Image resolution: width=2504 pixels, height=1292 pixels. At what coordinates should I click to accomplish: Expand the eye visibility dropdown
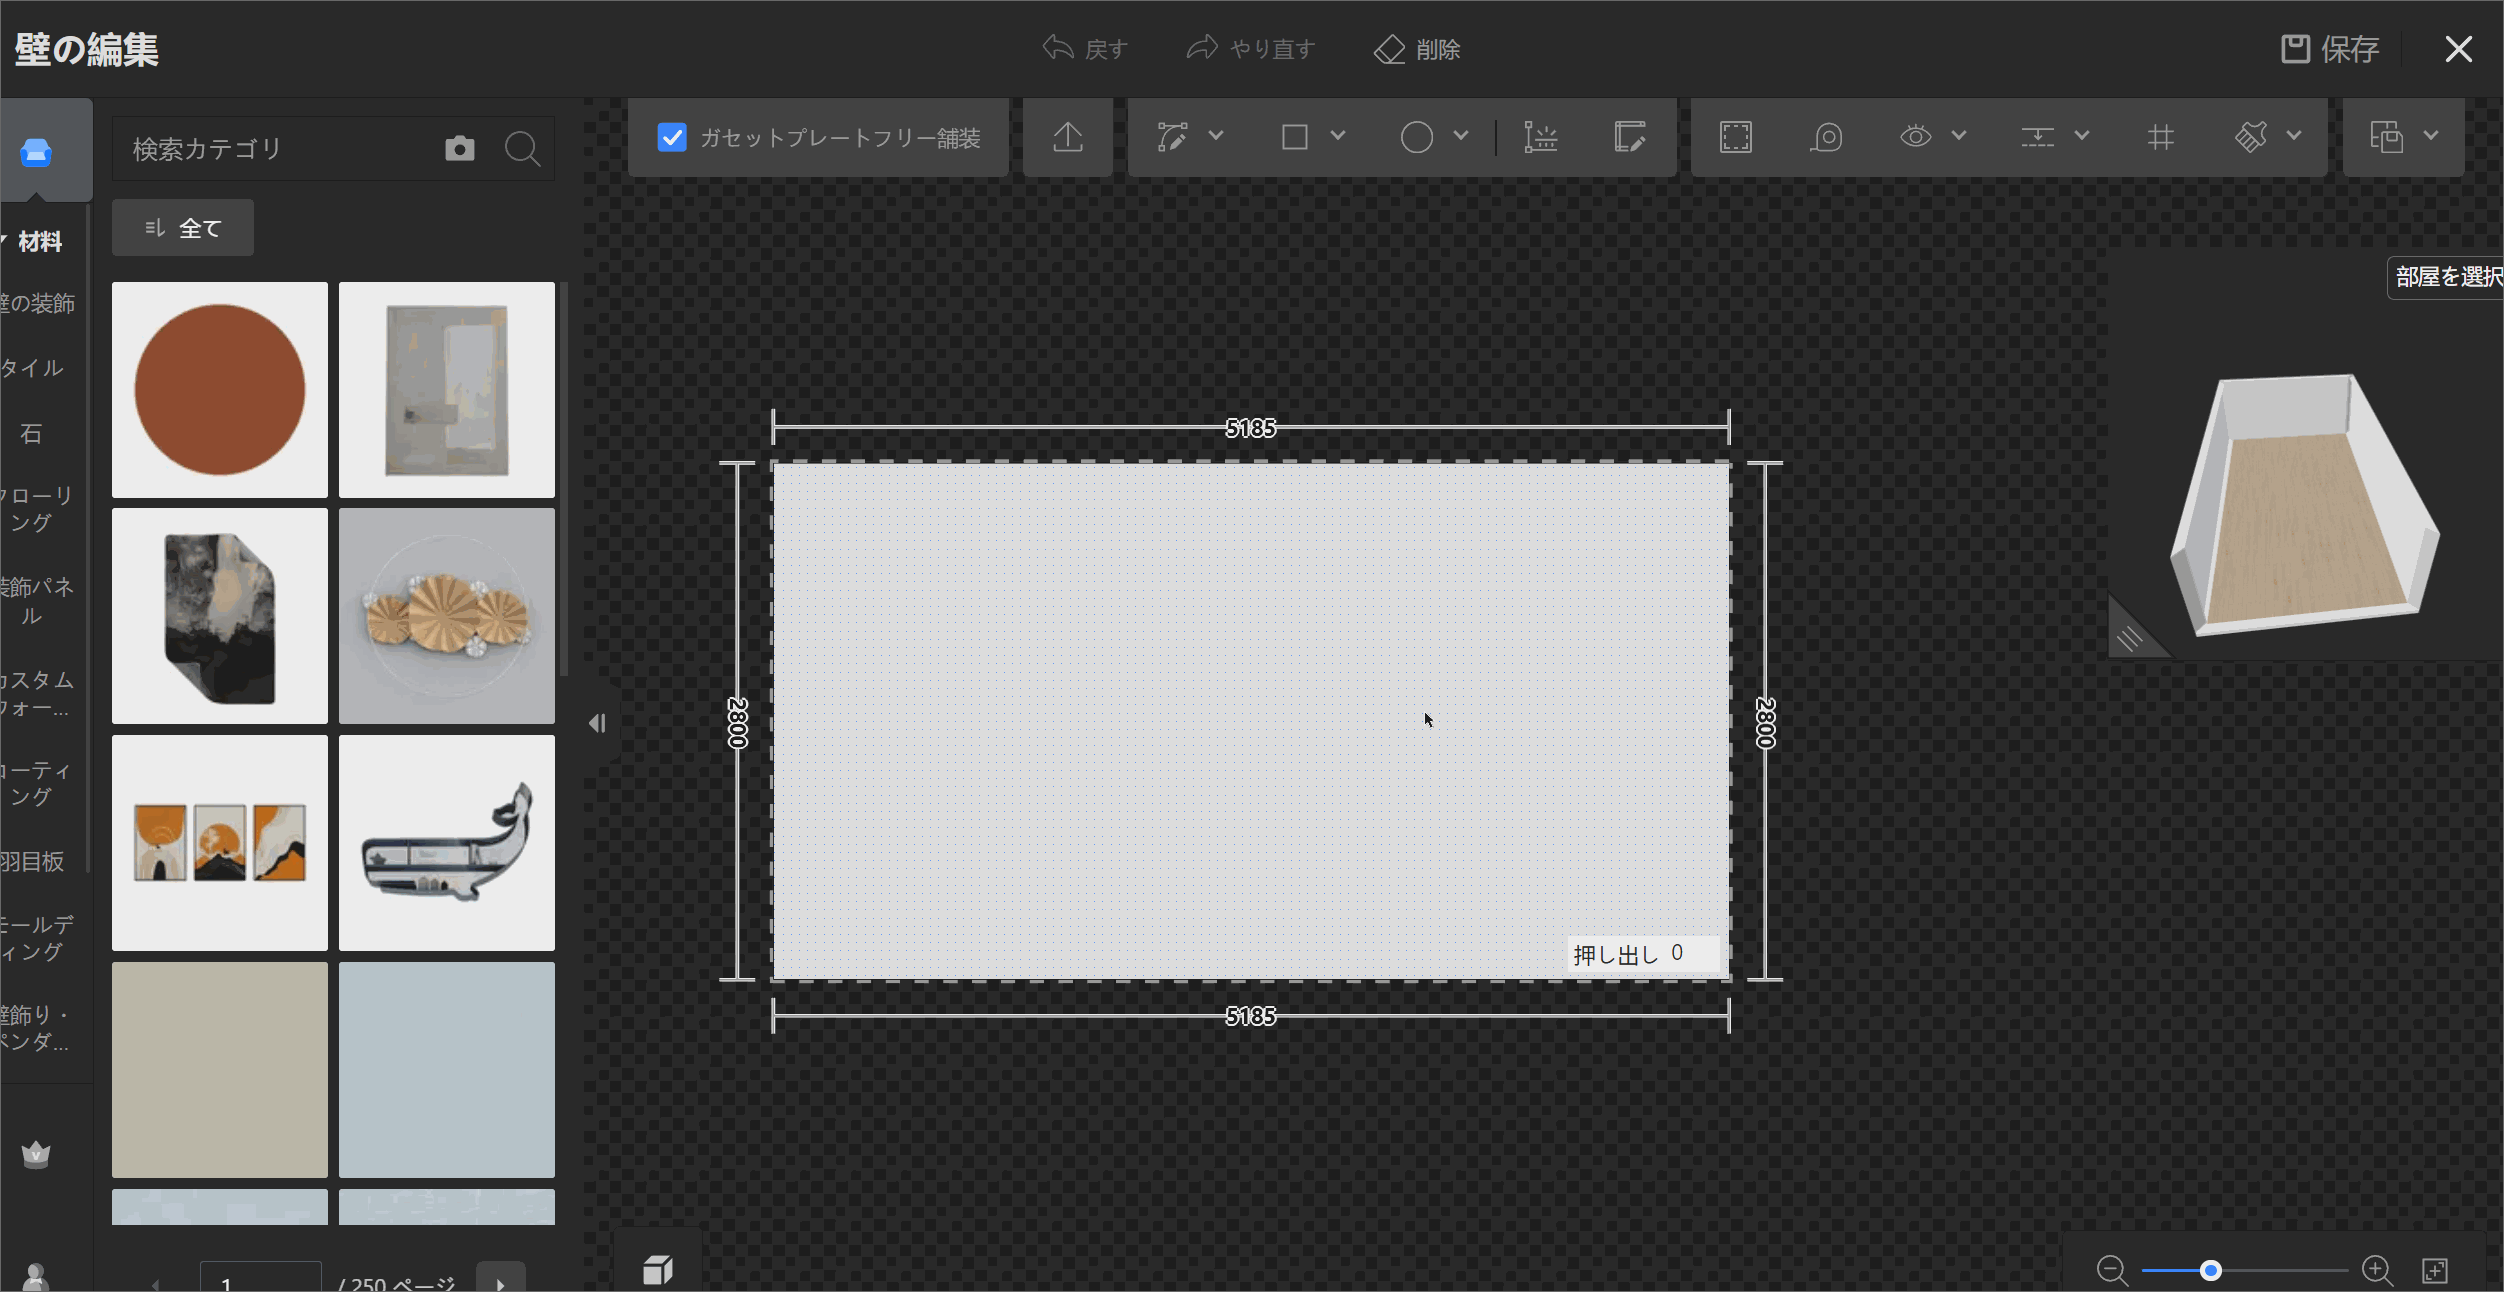[x=1959, y=135]
